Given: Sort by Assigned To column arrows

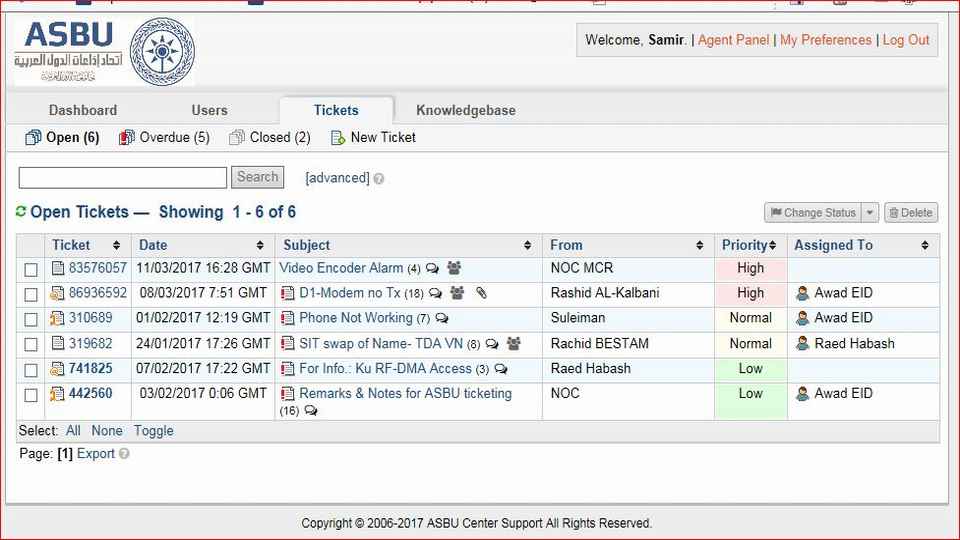Looking at the screenshot, I should coord(924,245).
